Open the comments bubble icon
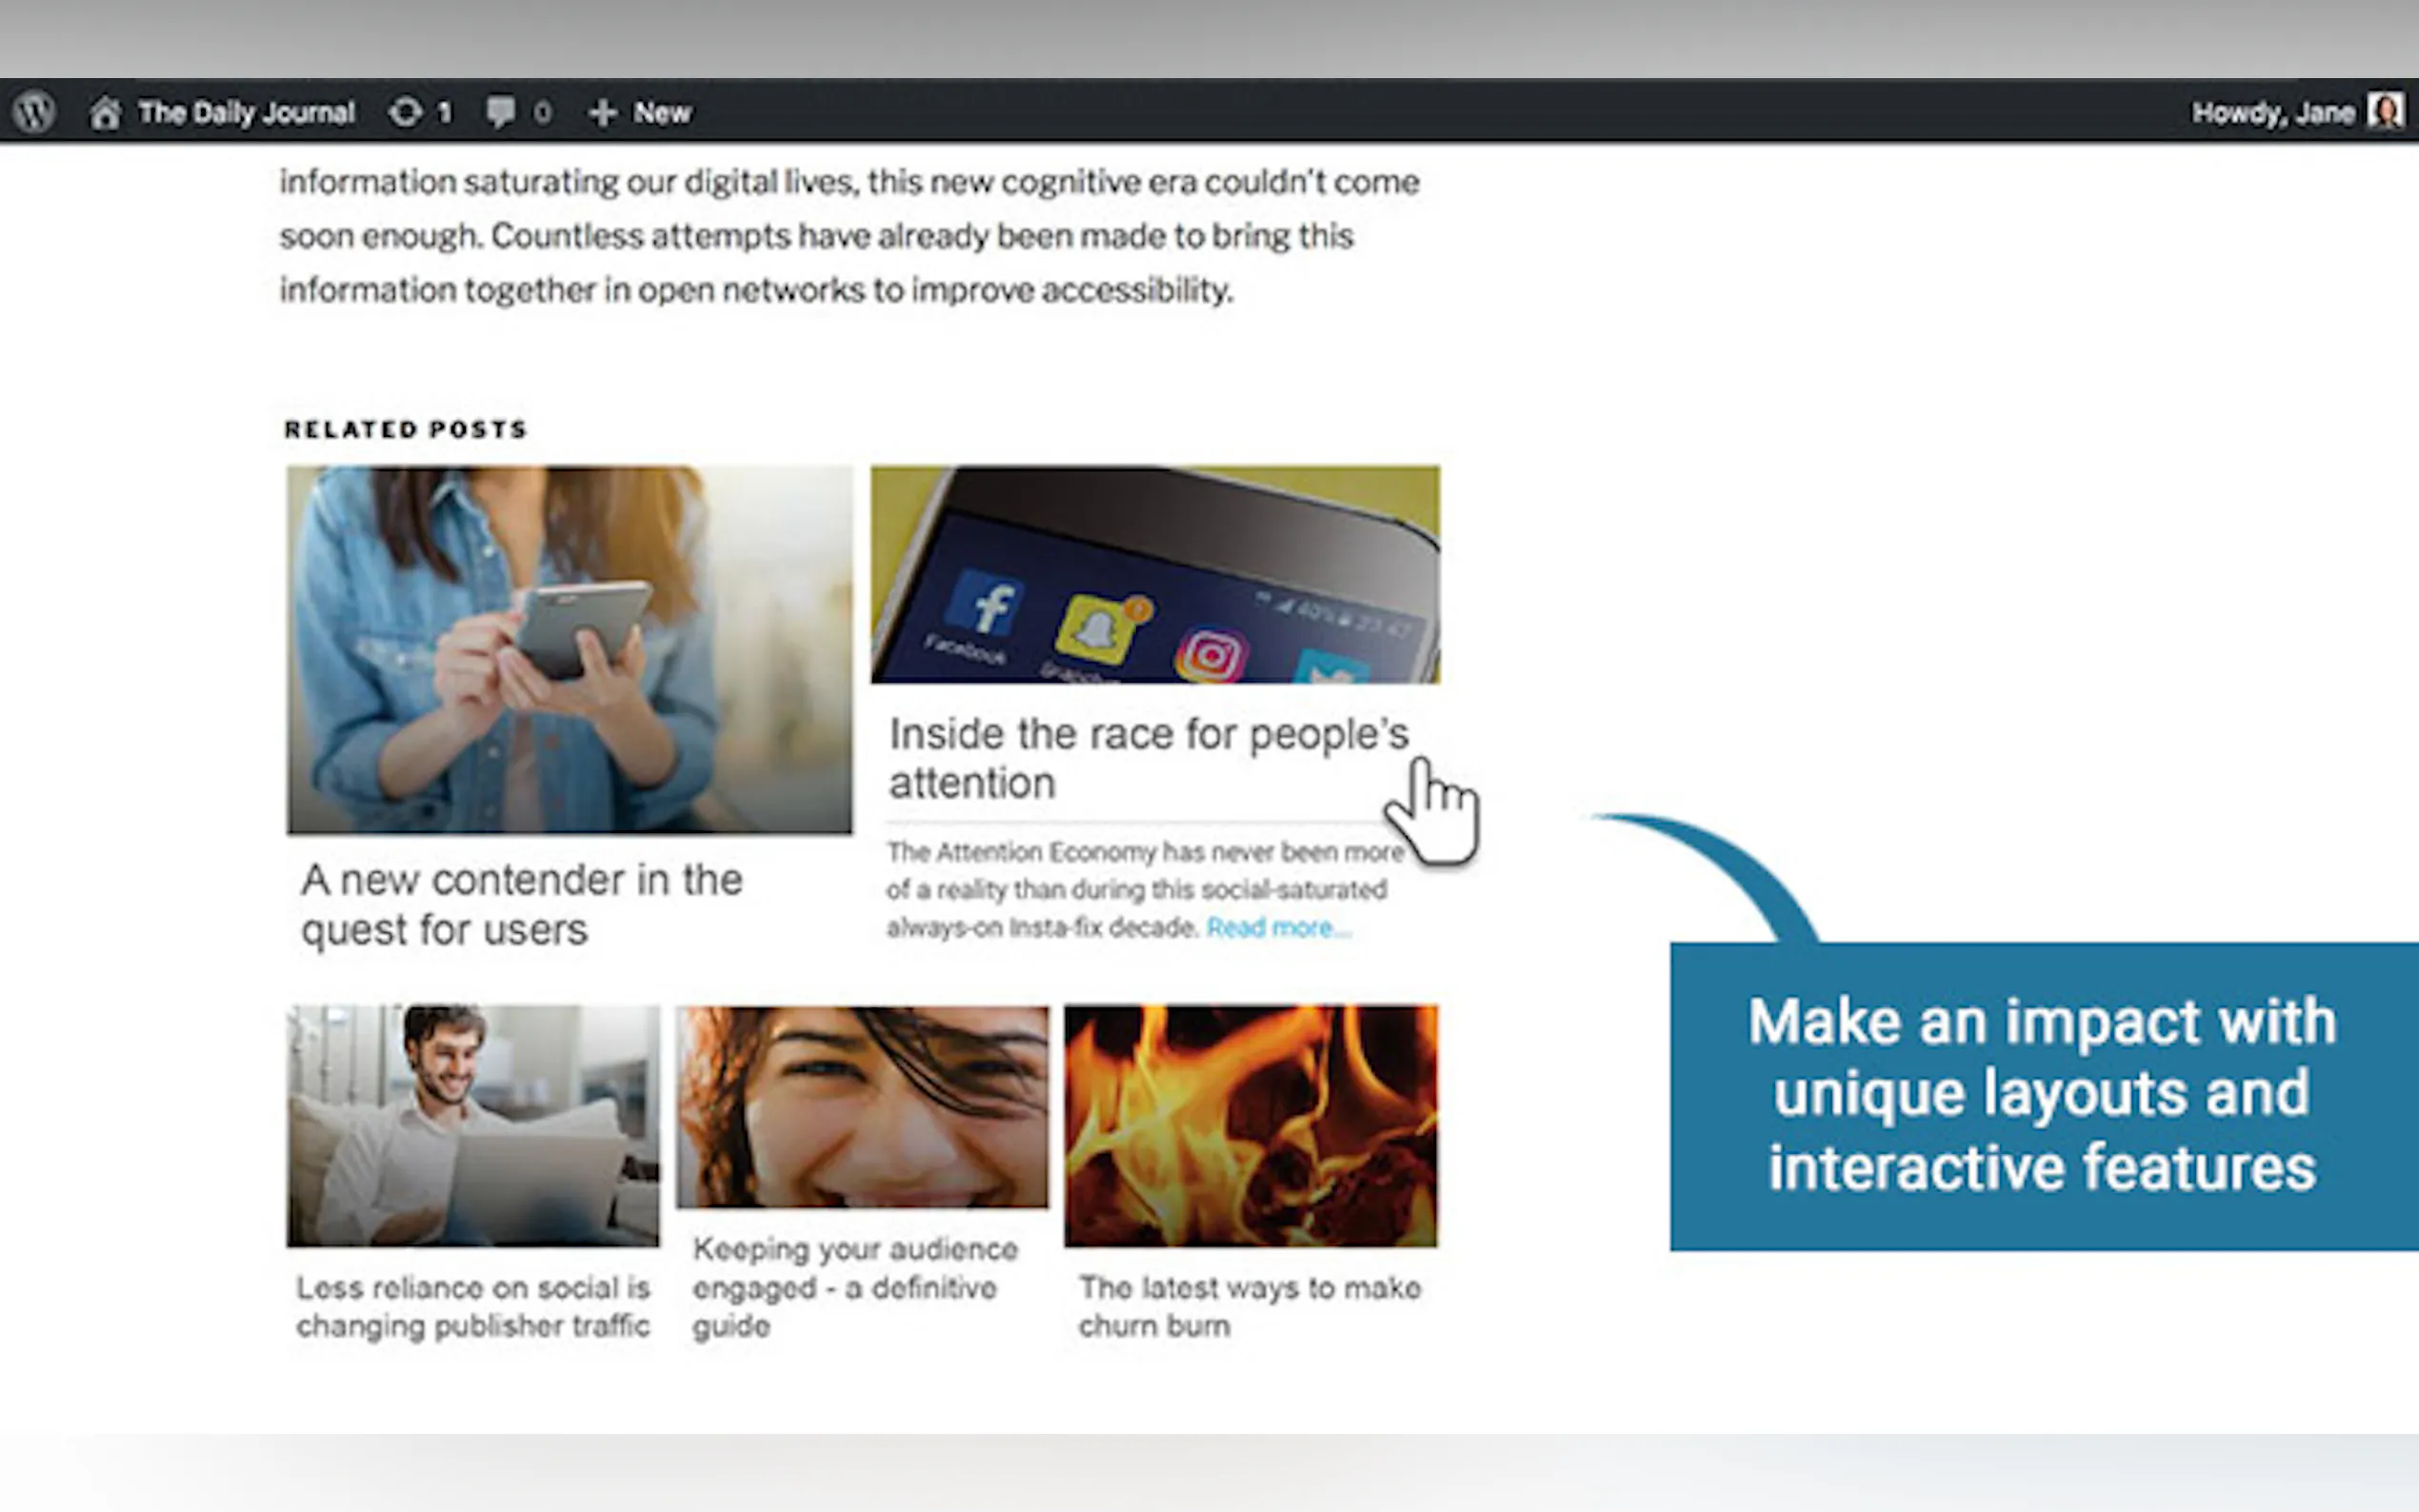The width and height of the screenshot is (2419, 1512). coord(500,112)
